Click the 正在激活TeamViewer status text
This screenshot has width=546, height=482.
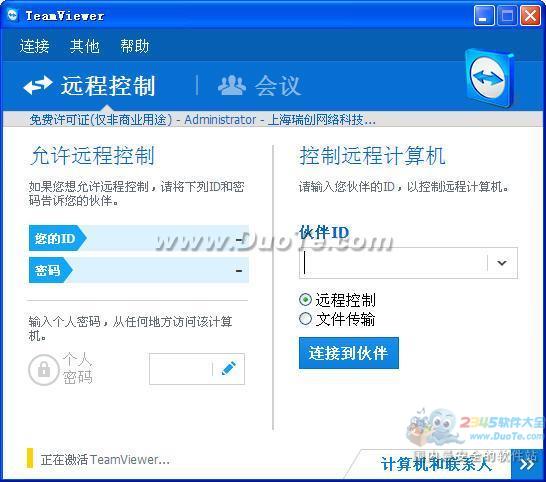pos(105,460)
